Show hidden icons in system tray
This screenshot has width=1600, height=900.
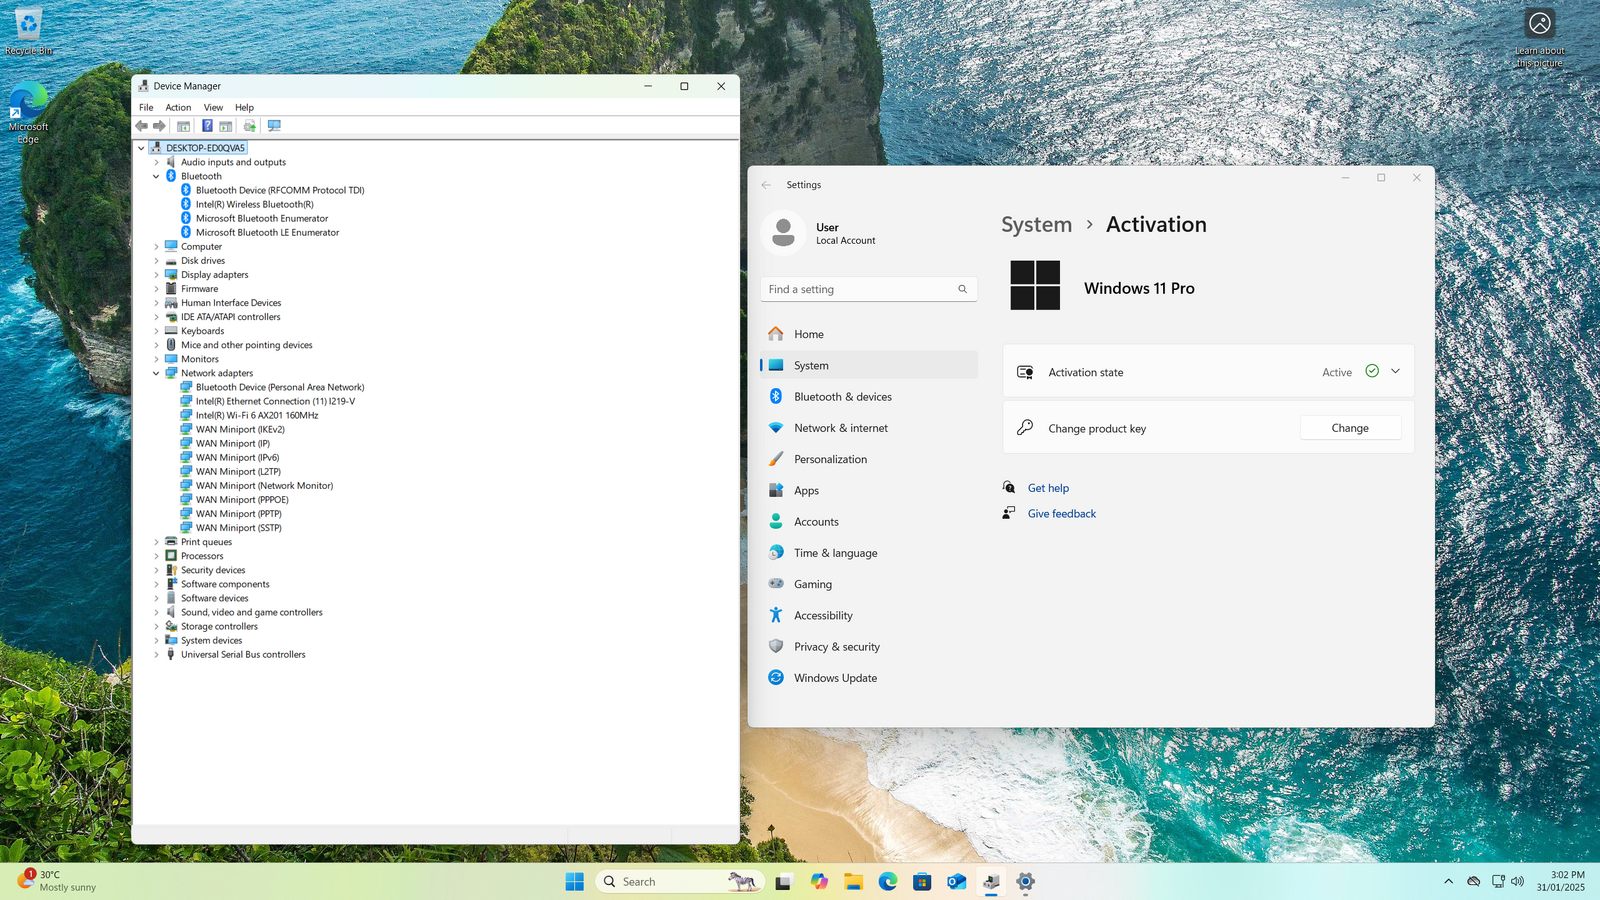pyautogui.click(x=1448, y=881)
